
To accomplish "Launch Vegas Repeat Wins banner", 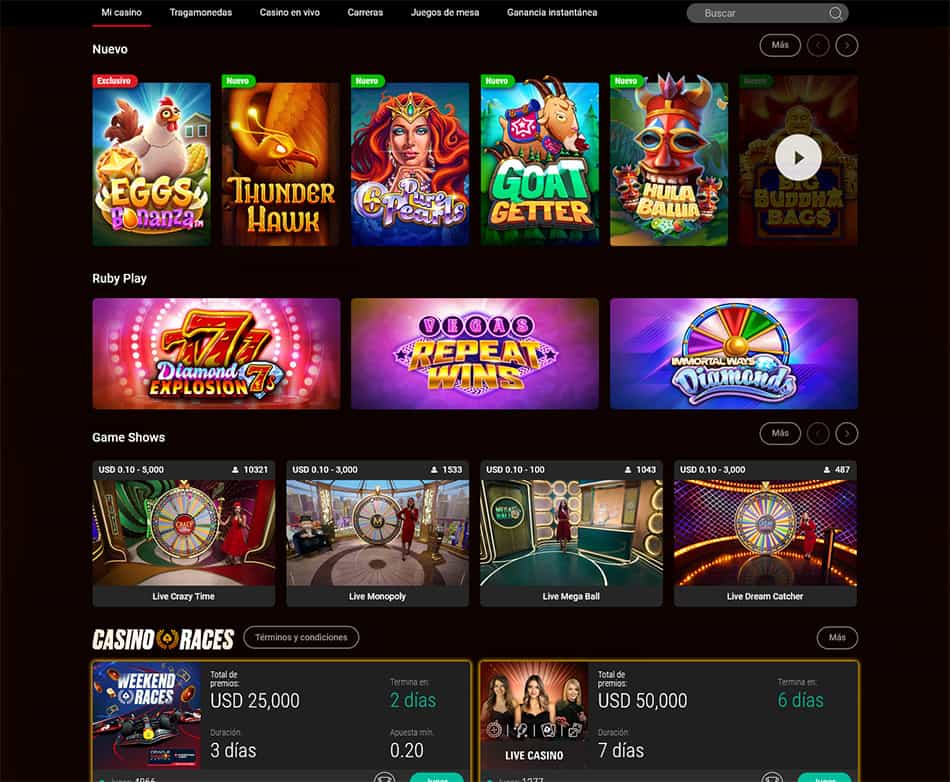I will click(474, 354).
